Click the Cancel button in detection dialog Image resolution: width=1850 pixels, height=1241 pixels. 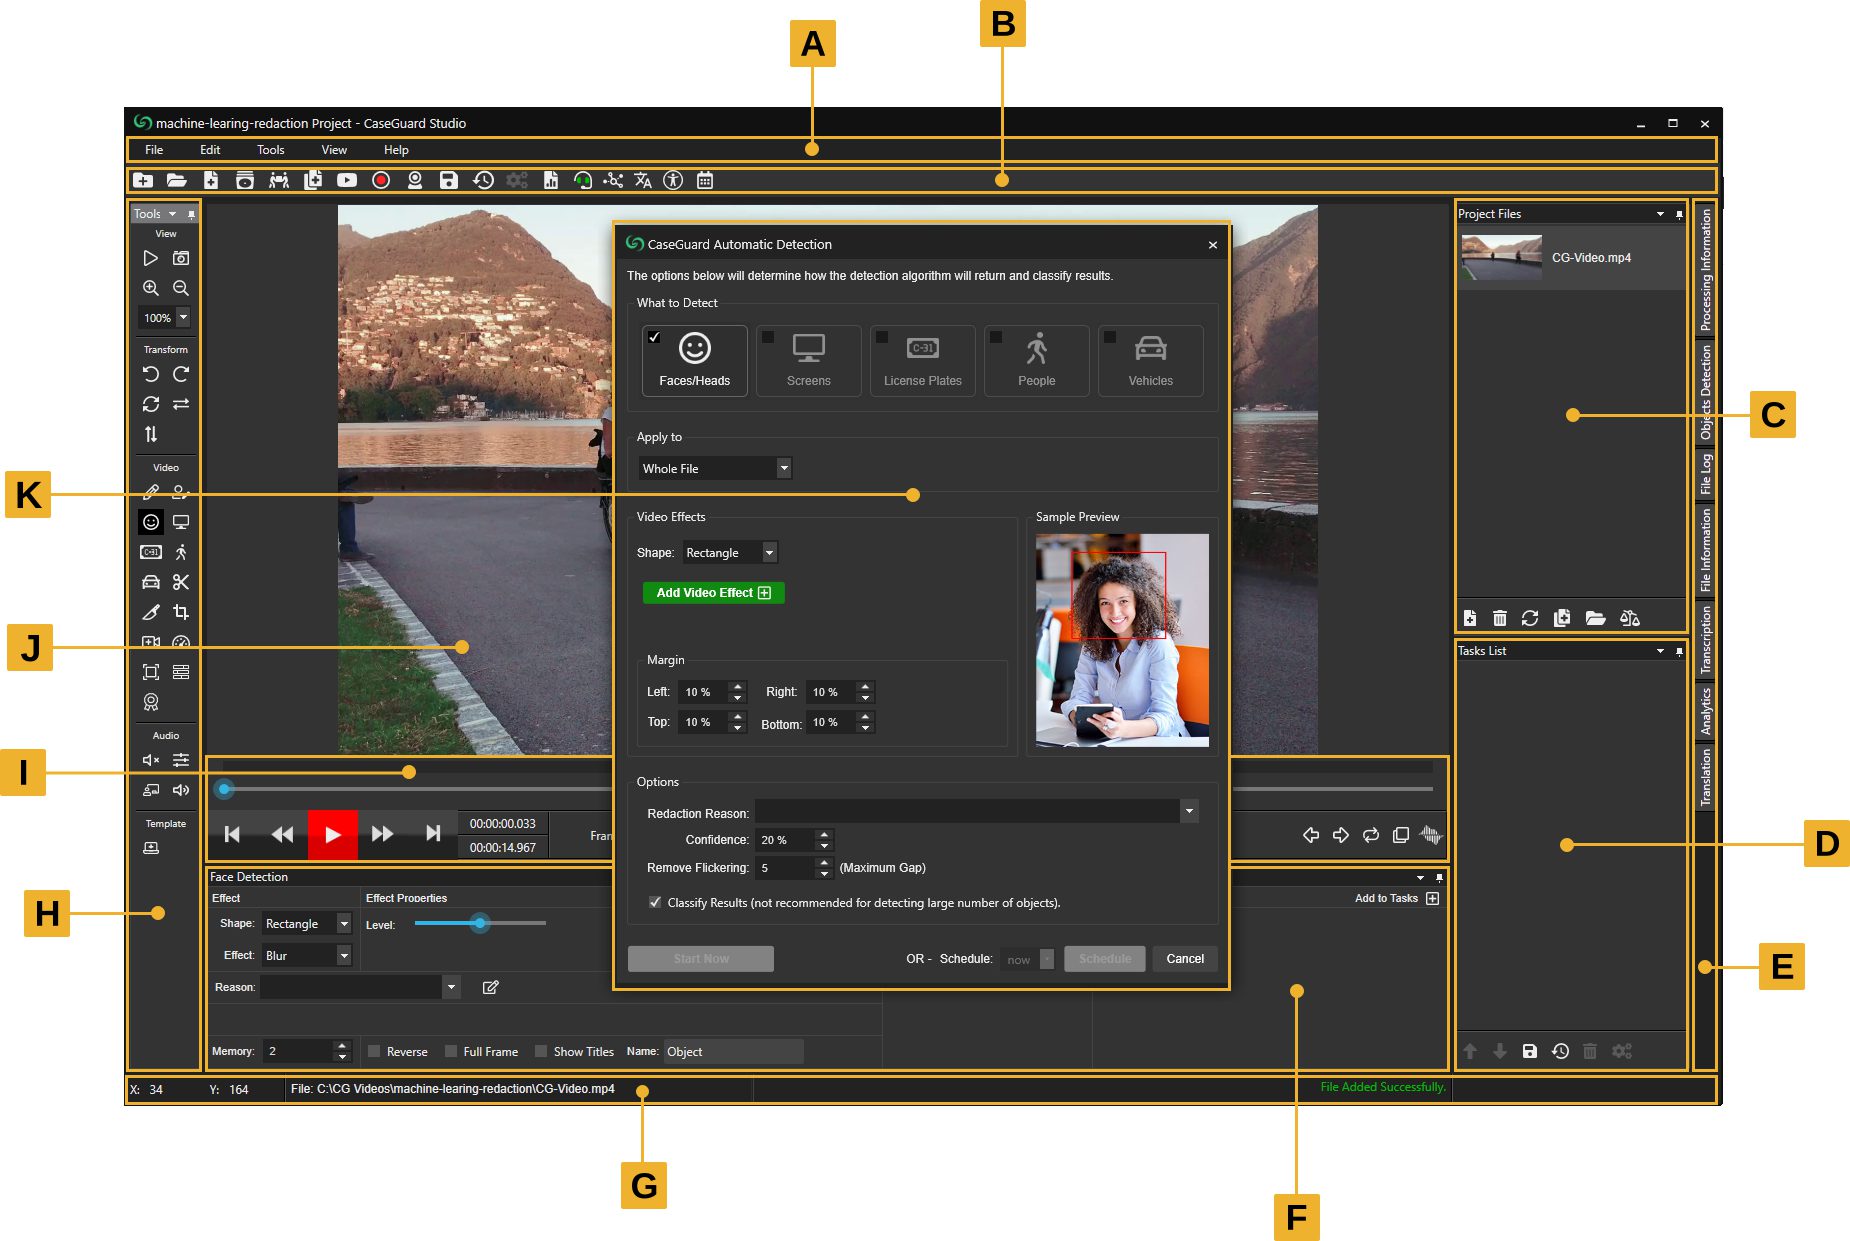(x=1185, y=958)
